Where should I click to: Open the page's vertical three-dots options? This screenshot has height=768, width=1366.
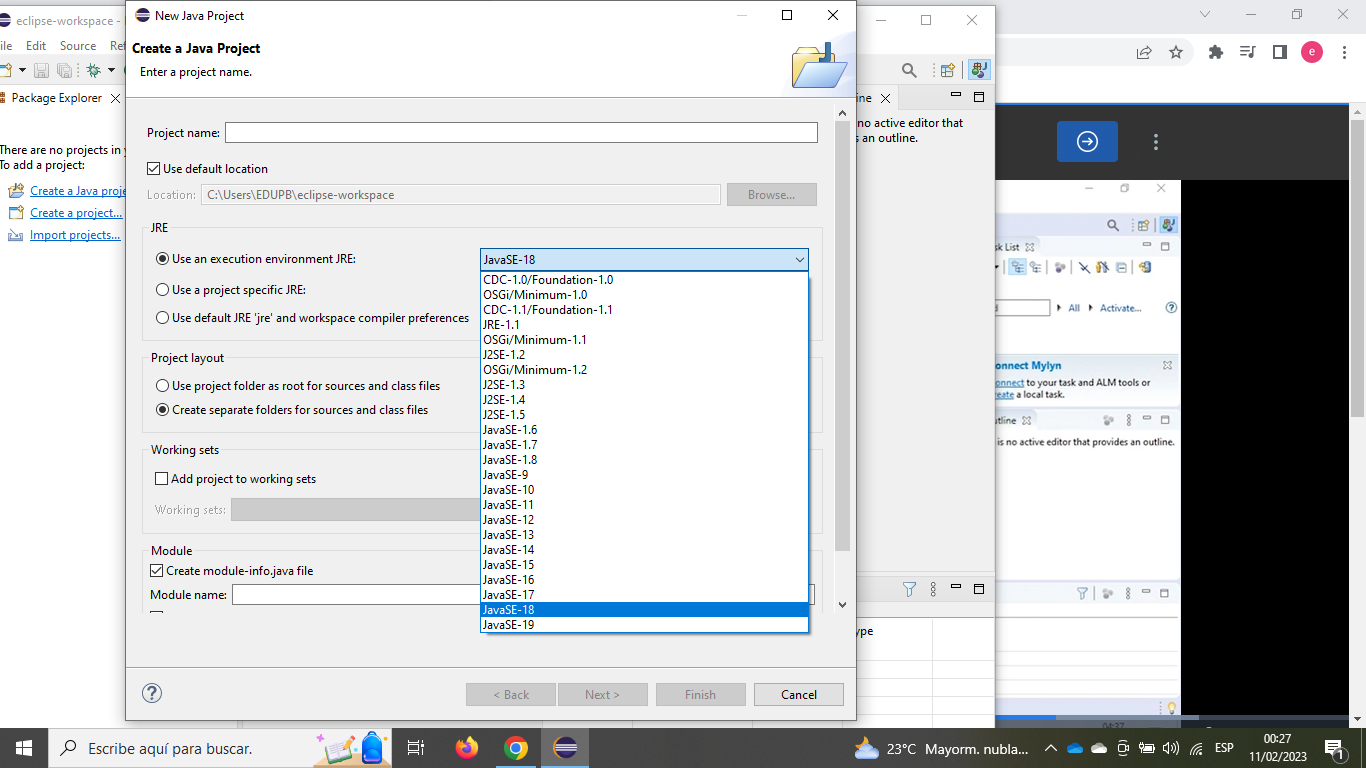pyautogui.click(x=1156, y=142)
